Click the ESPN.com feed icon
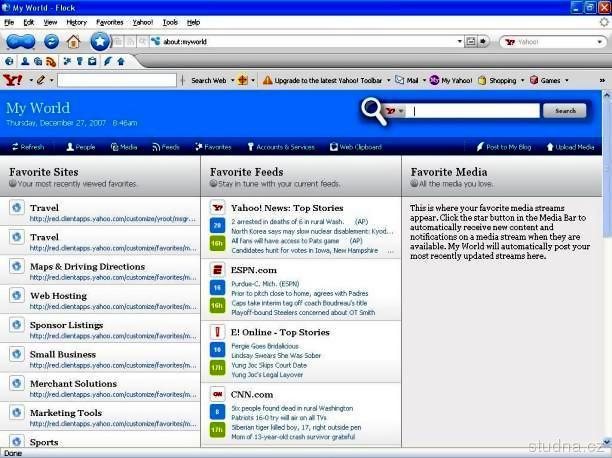The width and height of the screenshot is (612, 458). coord(218,270)
